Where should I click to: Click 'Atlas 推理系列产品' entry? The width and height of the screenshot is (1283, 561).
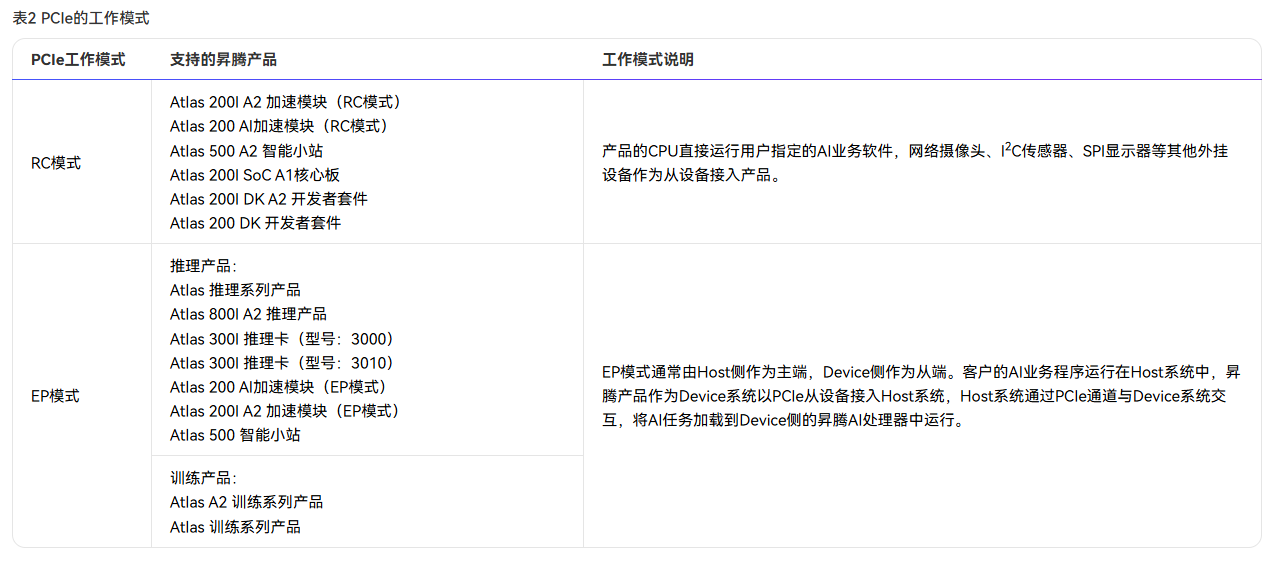[x=235, y=290]
